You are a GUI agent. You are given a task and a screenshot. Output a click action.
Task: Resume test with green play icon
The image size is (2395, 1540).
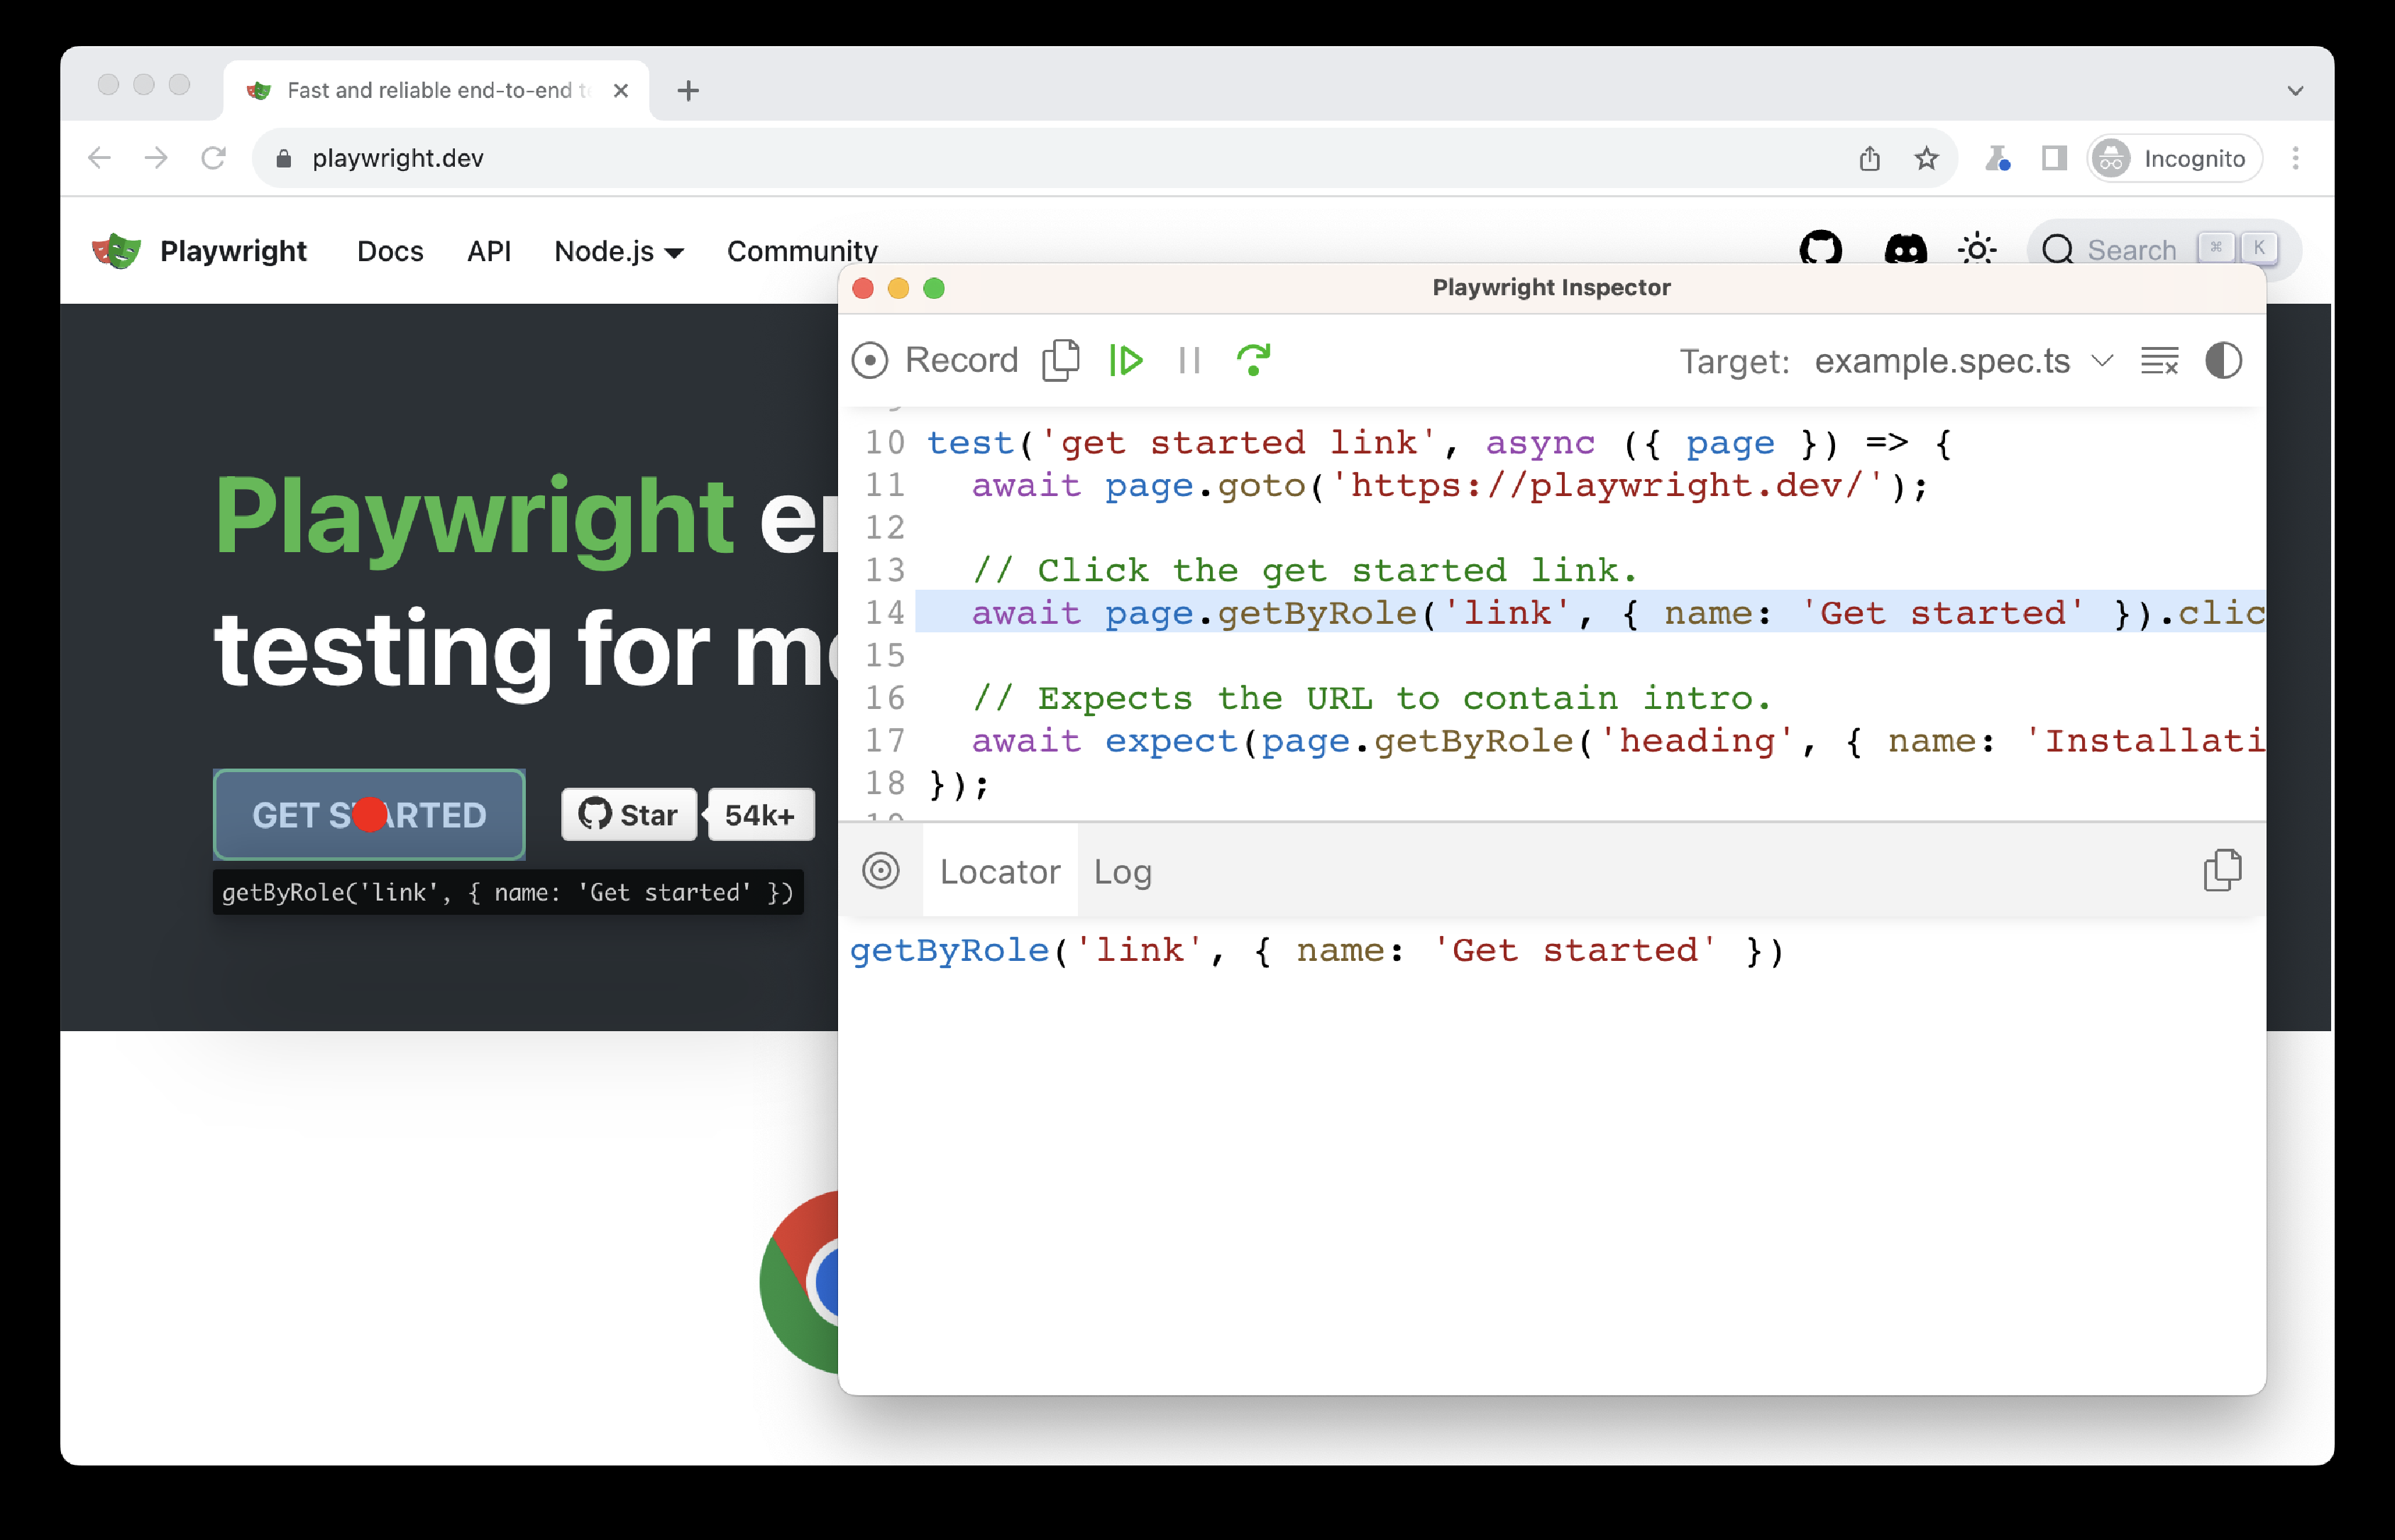click(1126, 361)
